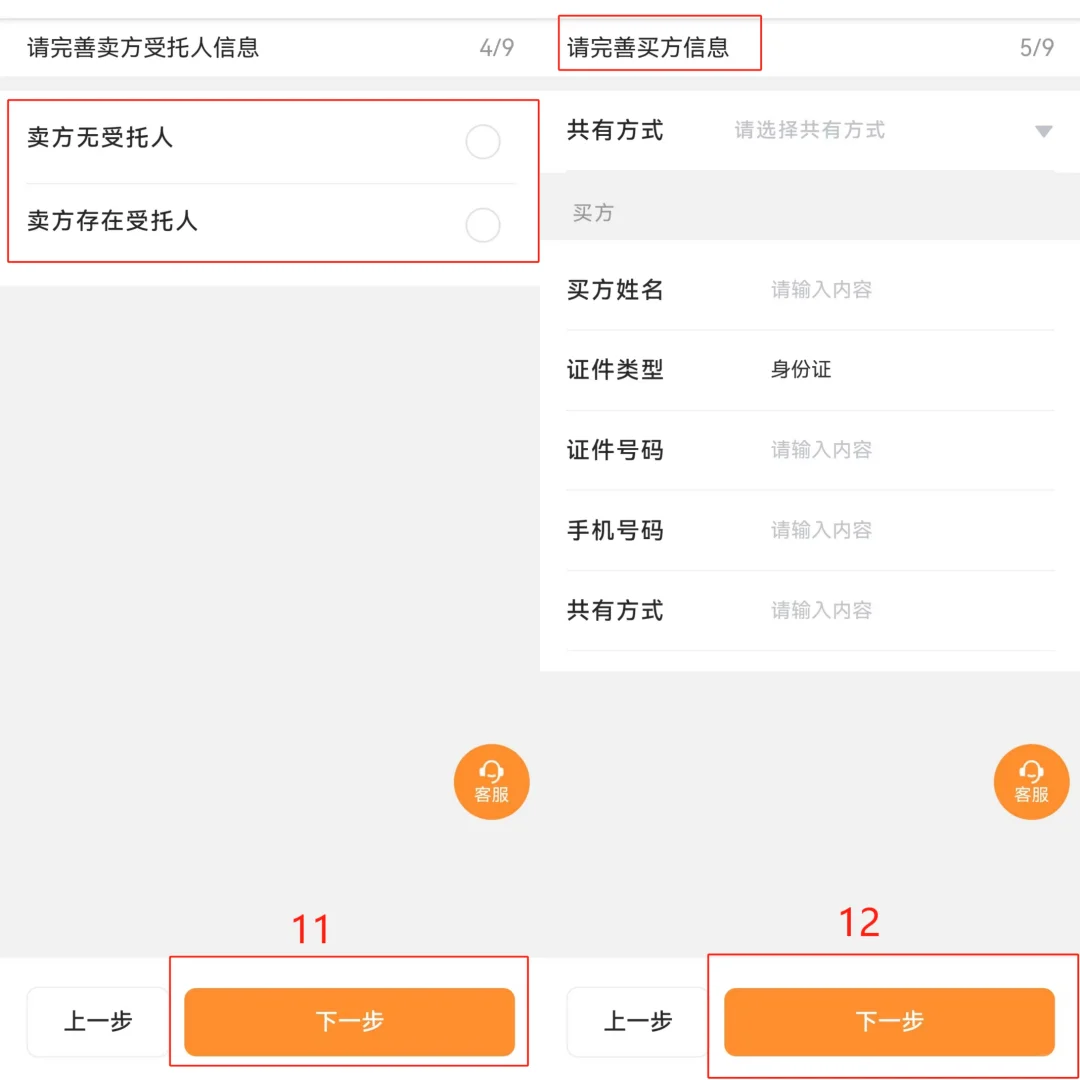Viewport: 1080px width, 1080px height.
Task: Focus the 买方姓名 input field
Action: click(912, 289)
